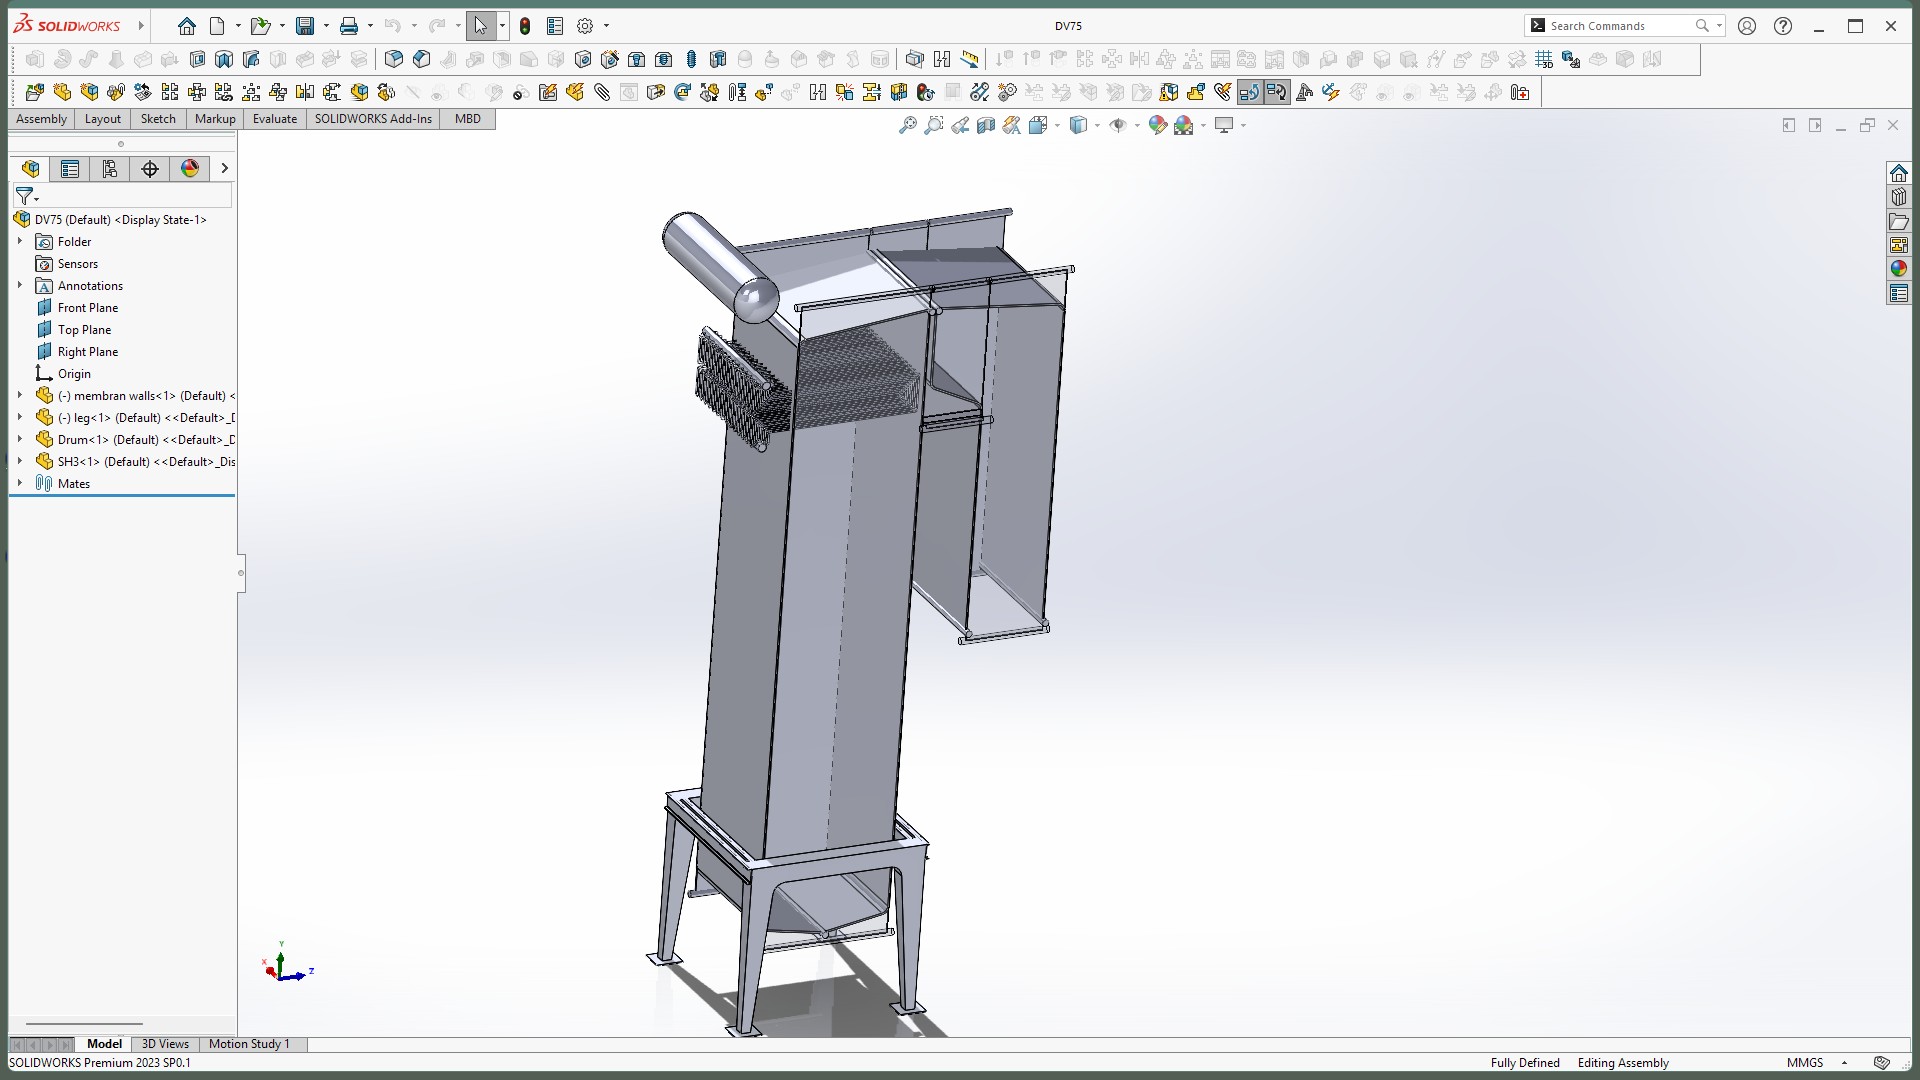Screen dimensions: 1920x1080
Task: Click the File Properties icon
Action: tap(555, 26)
